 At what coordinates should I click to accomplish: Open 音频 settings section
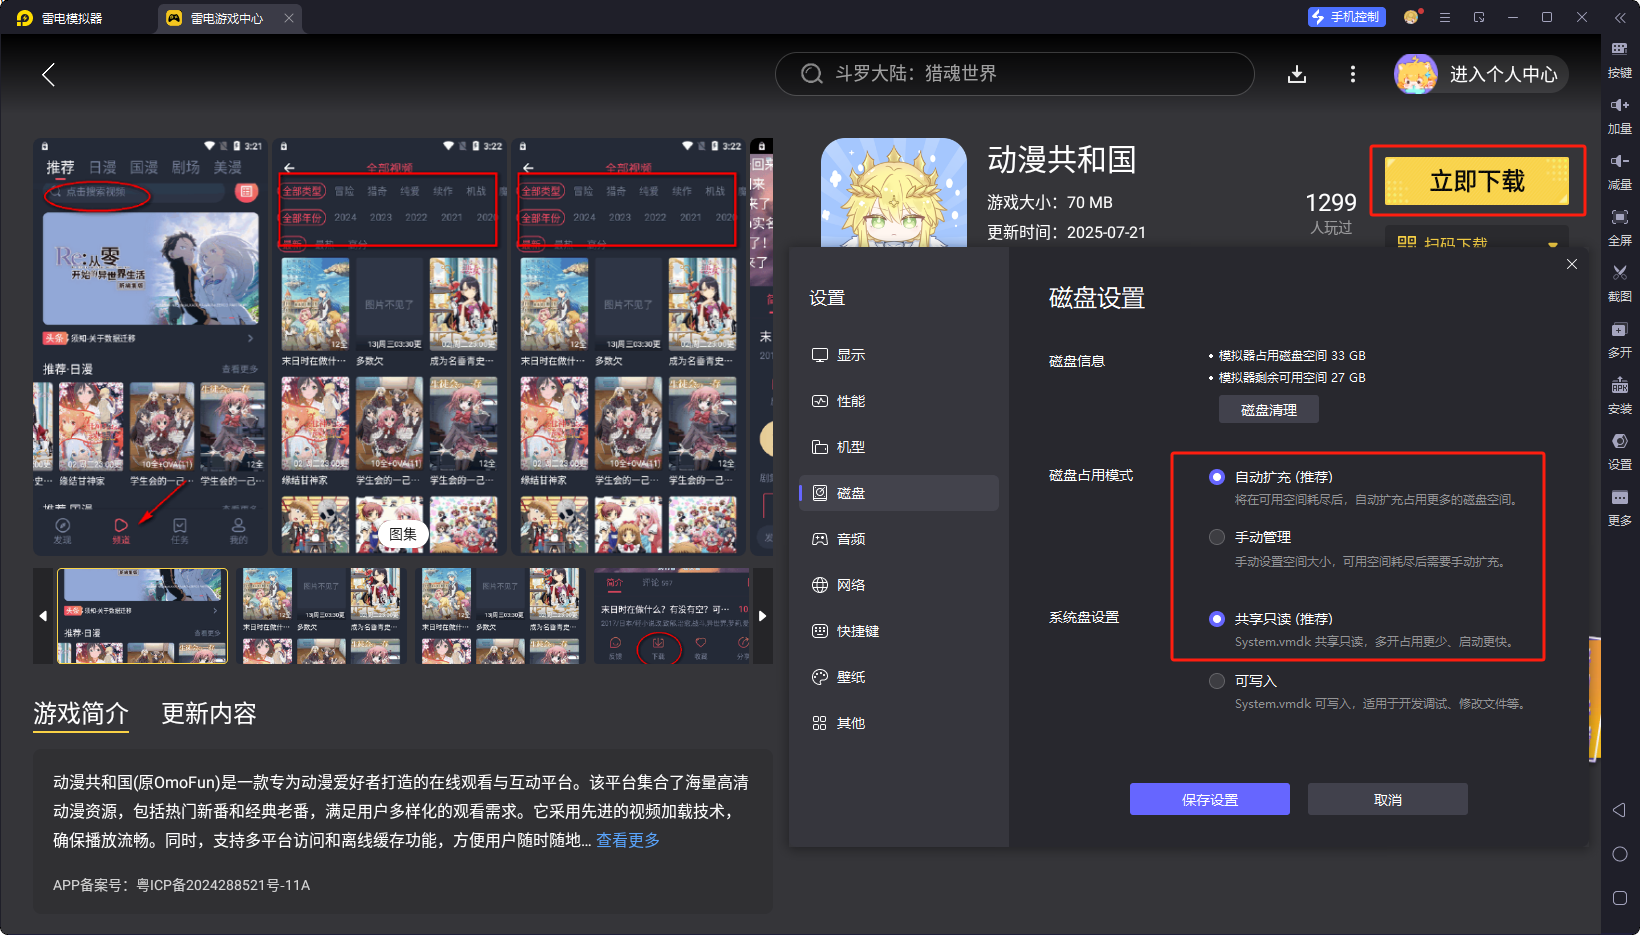click(898, 539)
